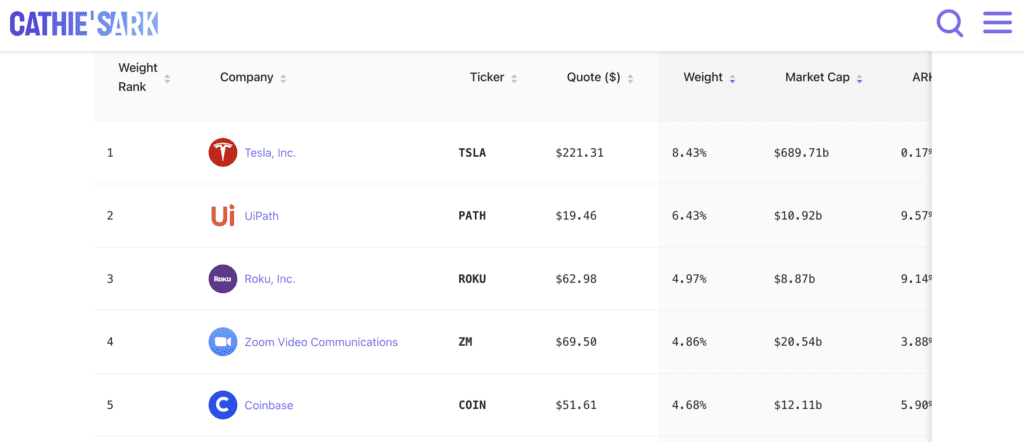
Task: Open the Tesla, Inc. link
Action: coord(270,153)
